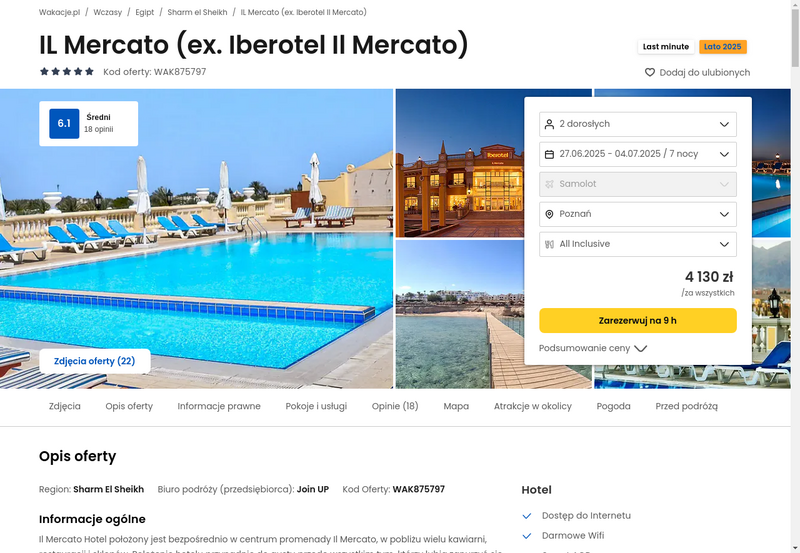The height and width of the screenshot is (553, 800).
Task: Click the calendar icon in date field
Action: [x=549, y=154]
